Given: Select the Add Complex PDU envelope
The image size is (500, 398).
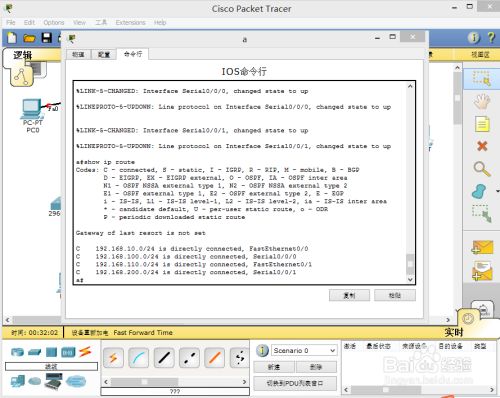Looking at the screenshot, I should [482, 271].
